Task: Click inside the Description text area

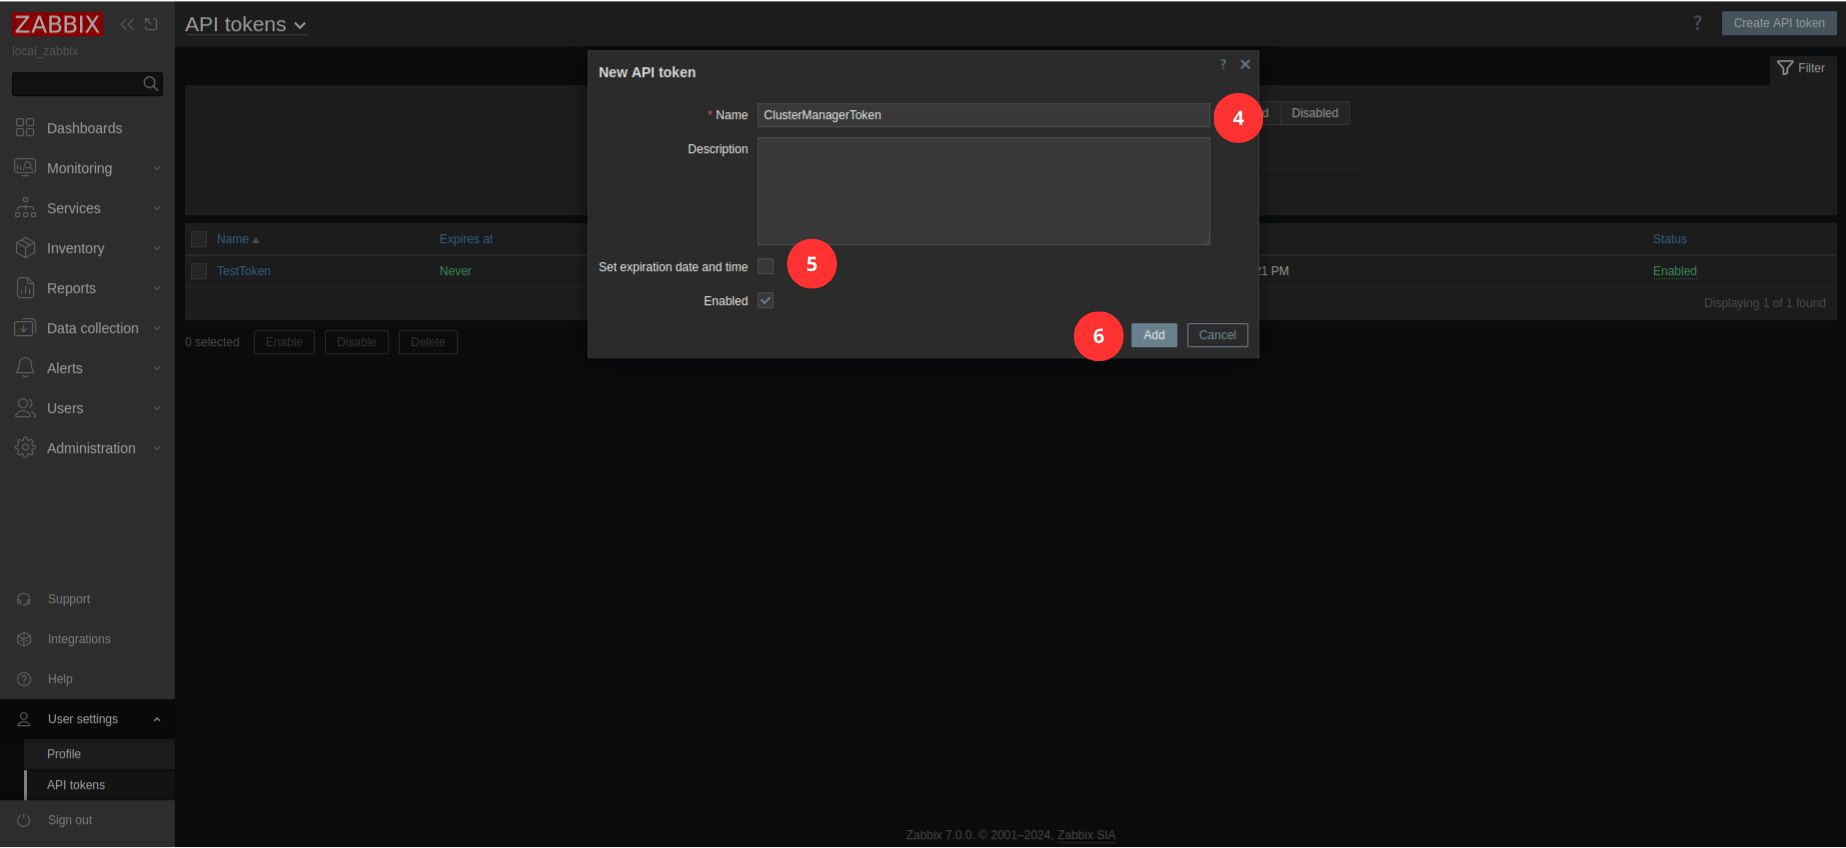Action: [983, 191]
